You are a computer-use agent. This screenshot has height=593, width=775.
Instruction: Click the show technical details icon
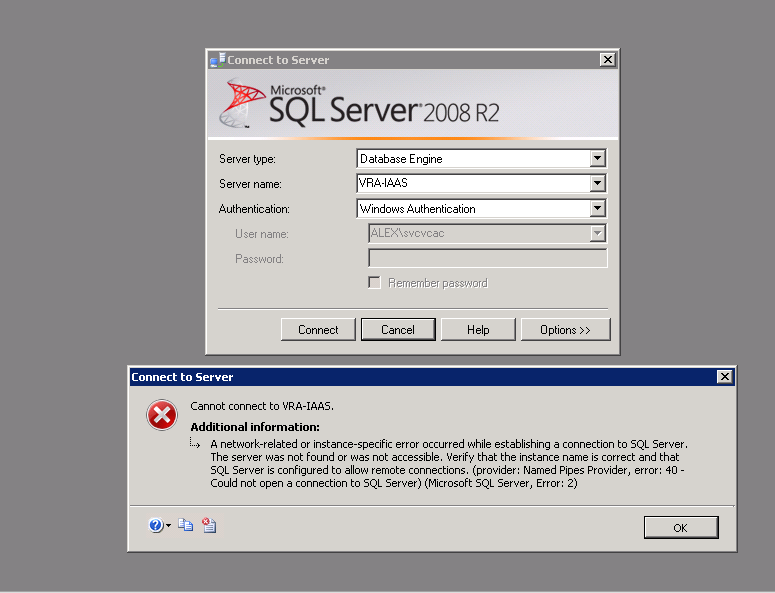point(208,525)
